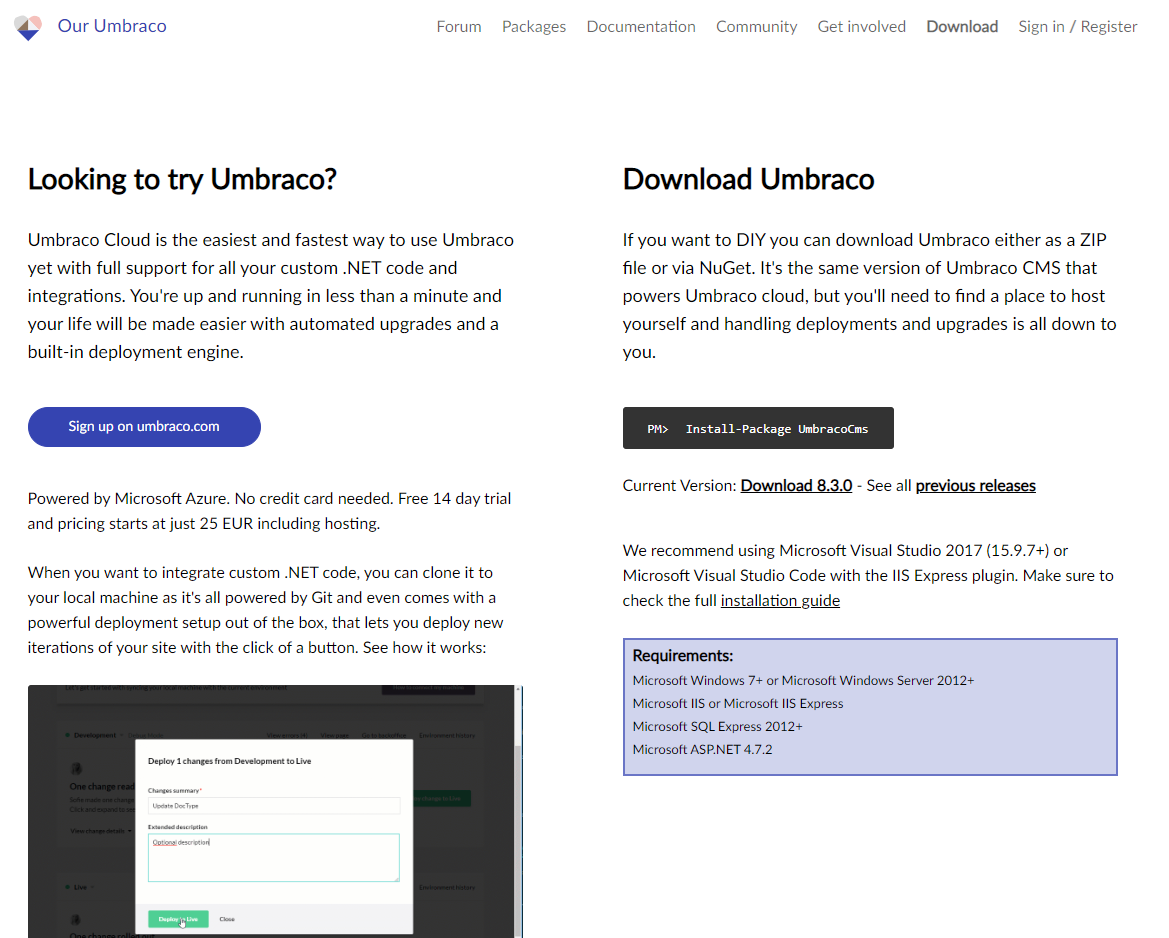Follow the Download 8.3.0 link
The image size is (1169, 938).
coord(796,485)
